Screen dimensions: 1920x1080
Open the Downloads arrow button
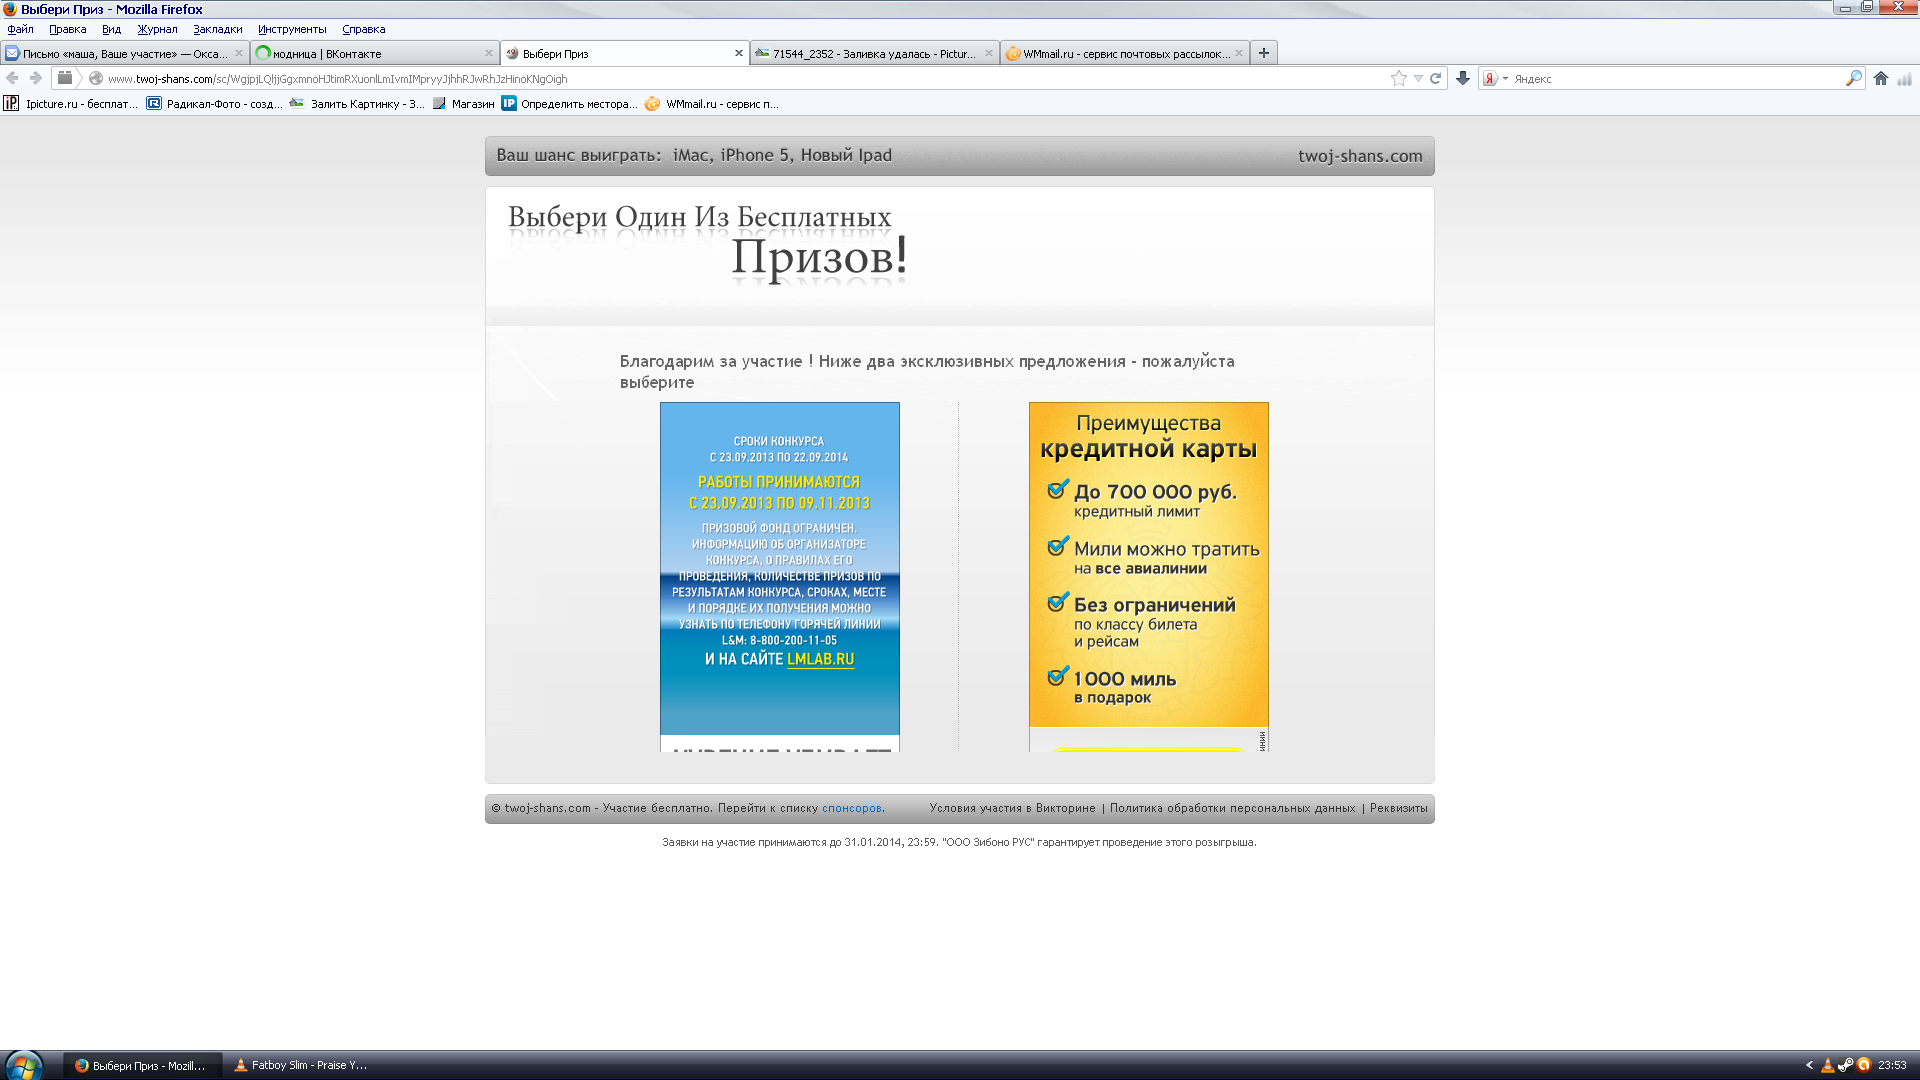coord(1463,78)
